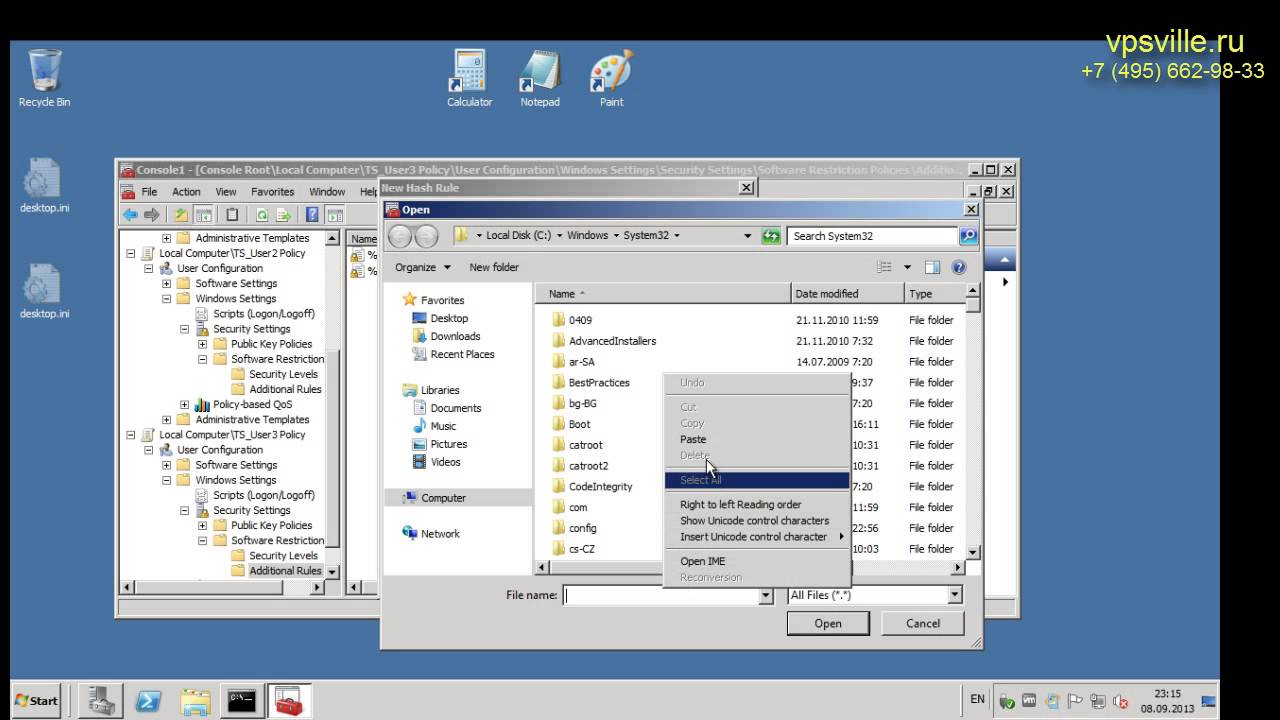Select Downloads in the Favorites pane
The height and width of the screenshot is (720, 1280).
pyautogui.click(x=455, y=336)
